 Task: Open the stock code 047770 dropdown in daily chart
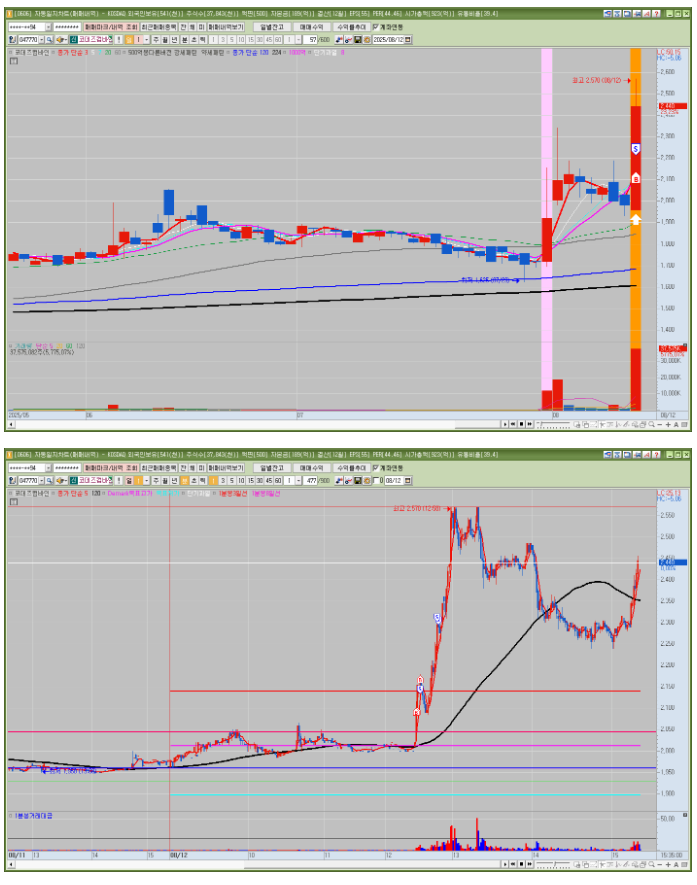coord(42,40)
